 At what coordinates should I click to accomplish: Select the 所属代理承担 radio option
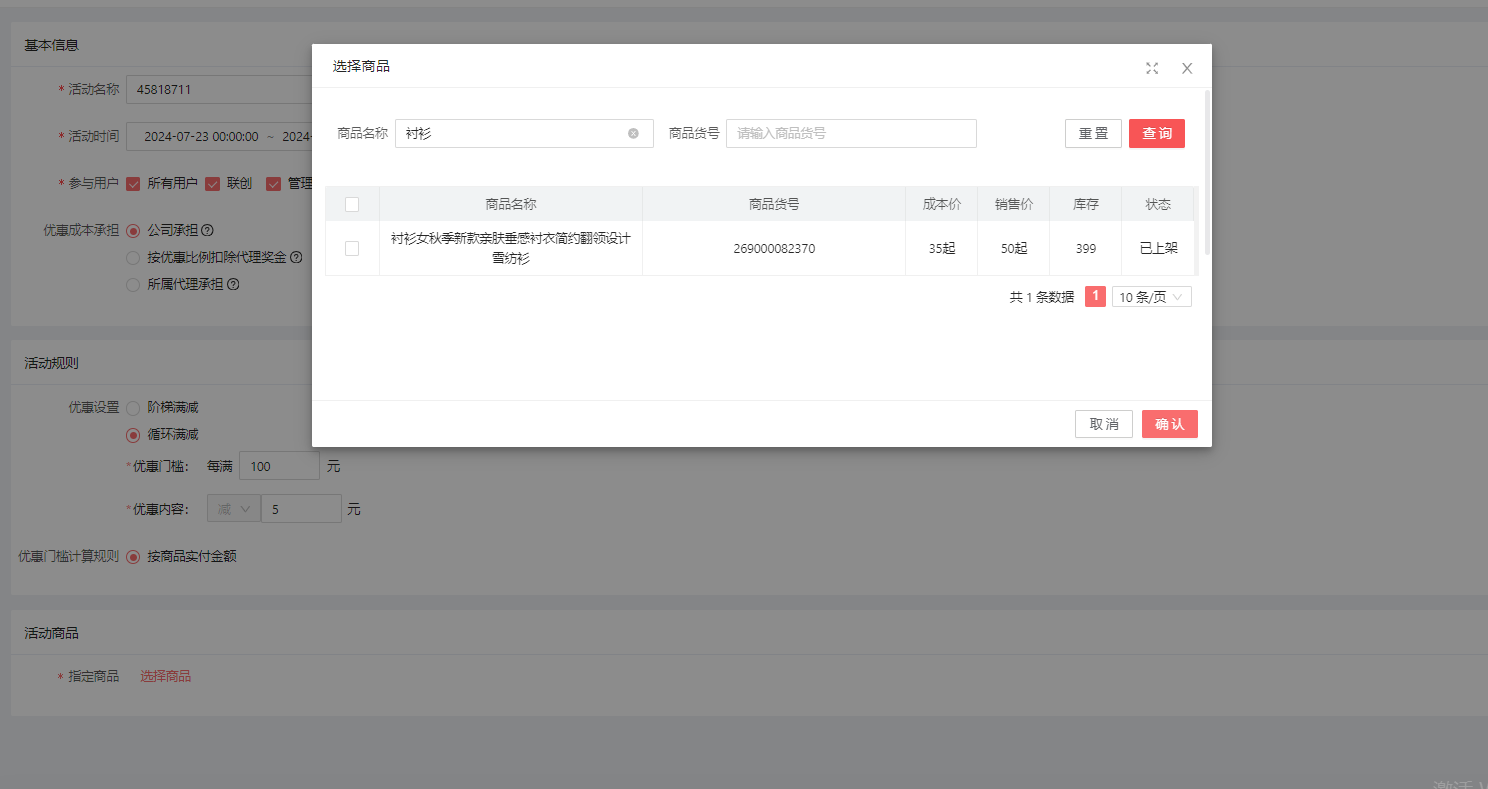tap(133, 284)
